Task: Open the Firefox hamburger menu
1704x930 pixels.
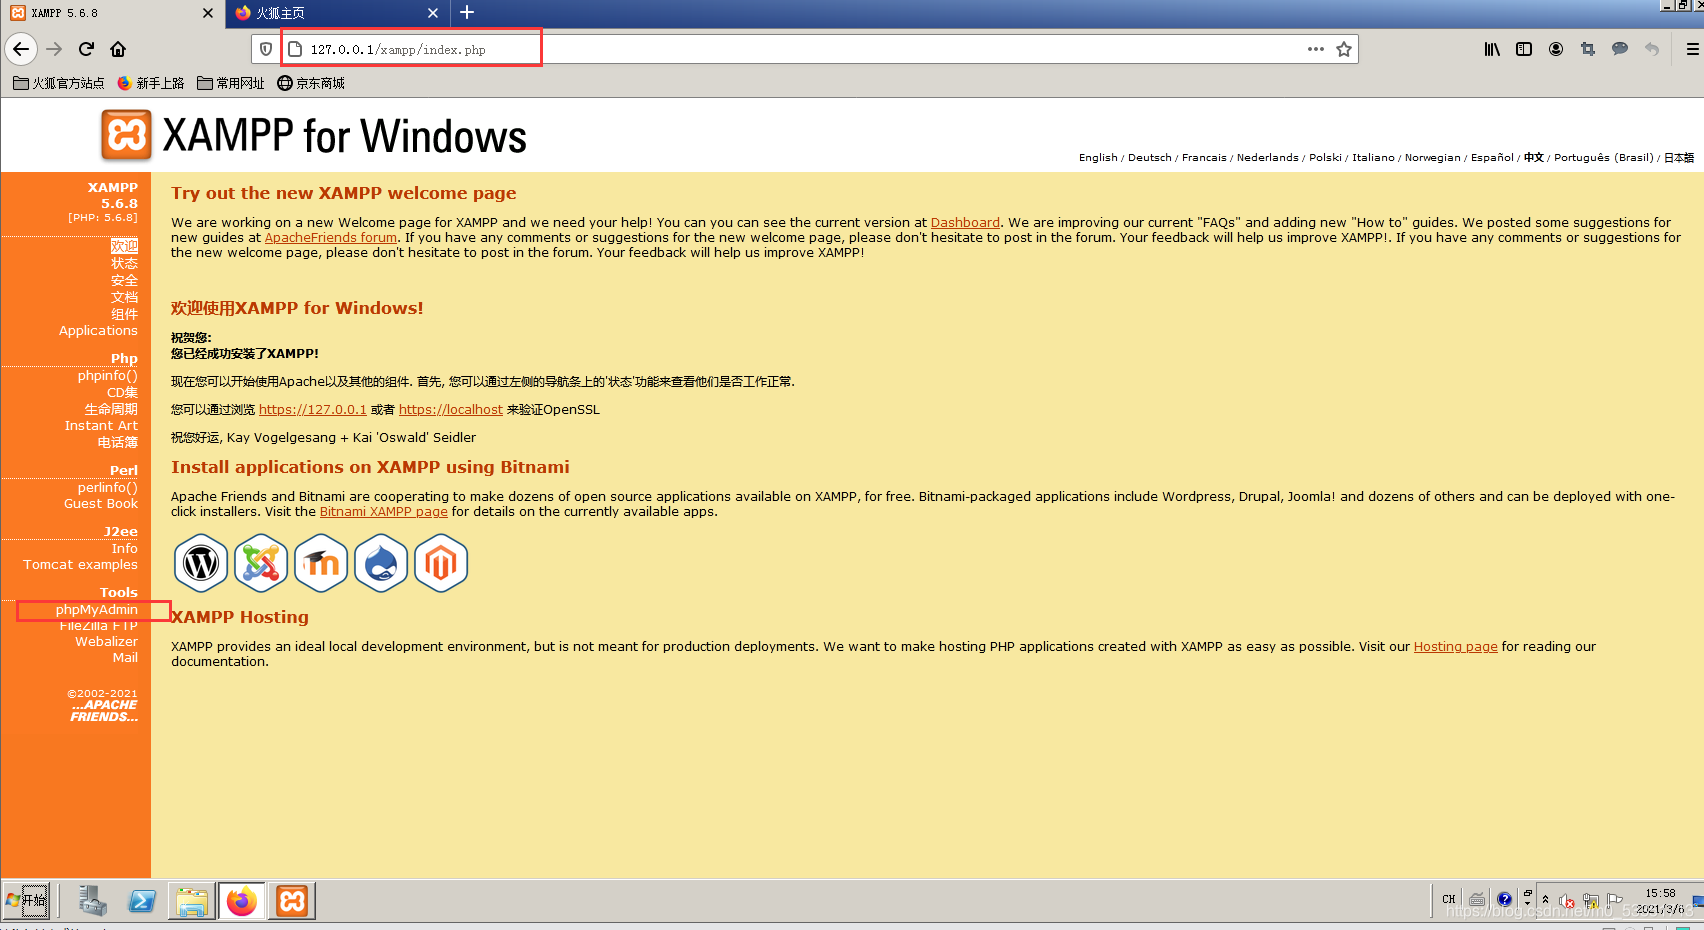Action: (x=1692, y=49)
